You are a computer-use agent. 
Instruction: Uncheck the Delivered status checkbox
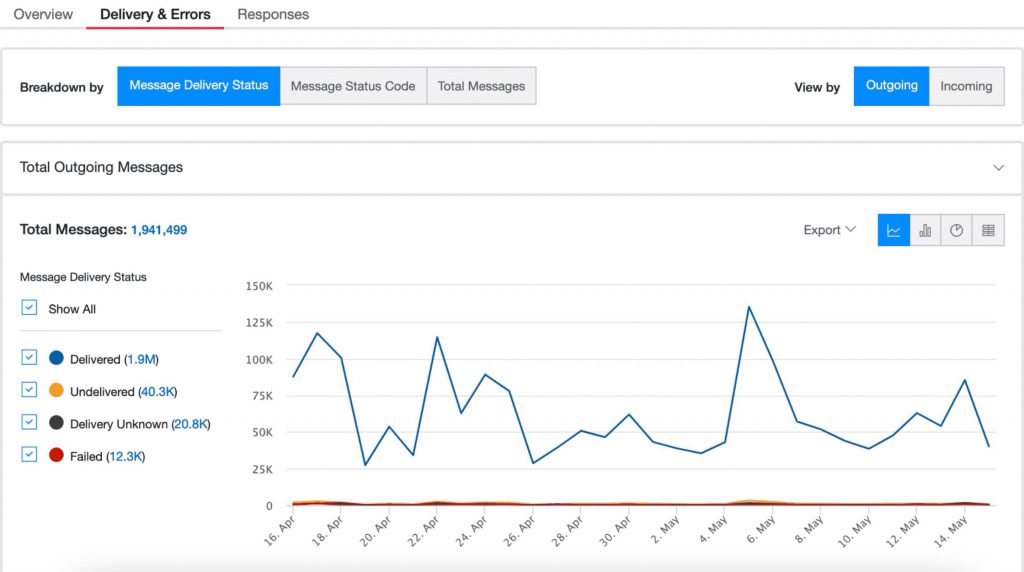click(x=29, y=358)
